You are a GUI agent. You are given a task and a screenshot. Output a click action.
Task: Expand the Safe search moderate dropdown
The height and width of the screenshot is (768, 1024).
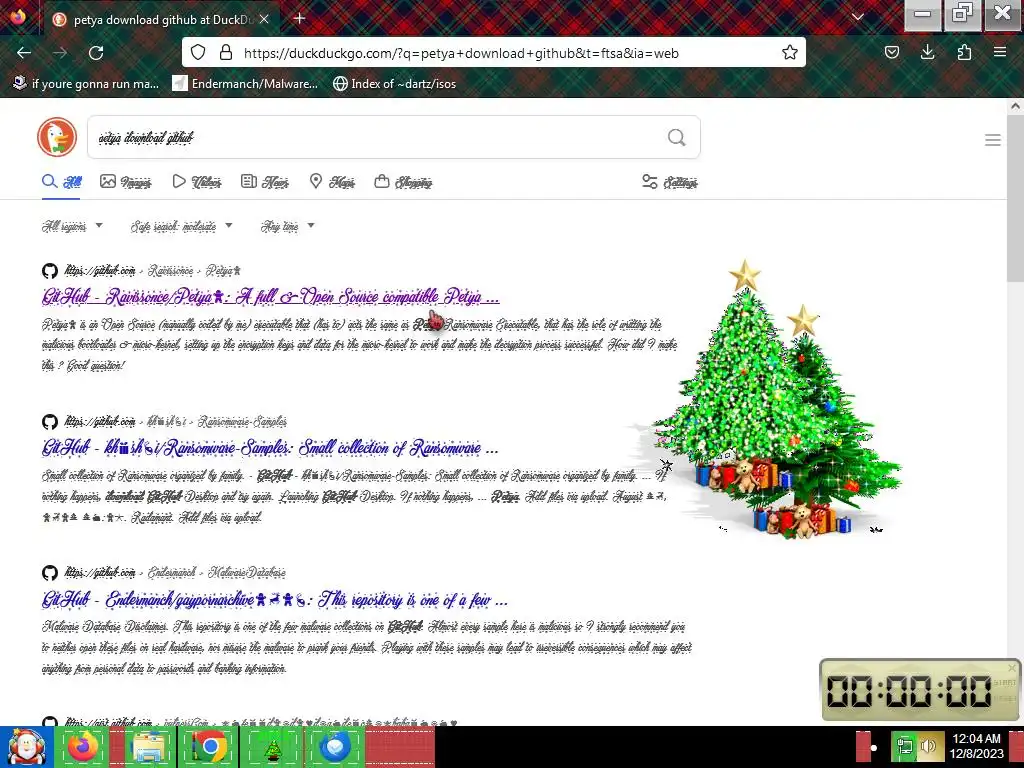182,226
